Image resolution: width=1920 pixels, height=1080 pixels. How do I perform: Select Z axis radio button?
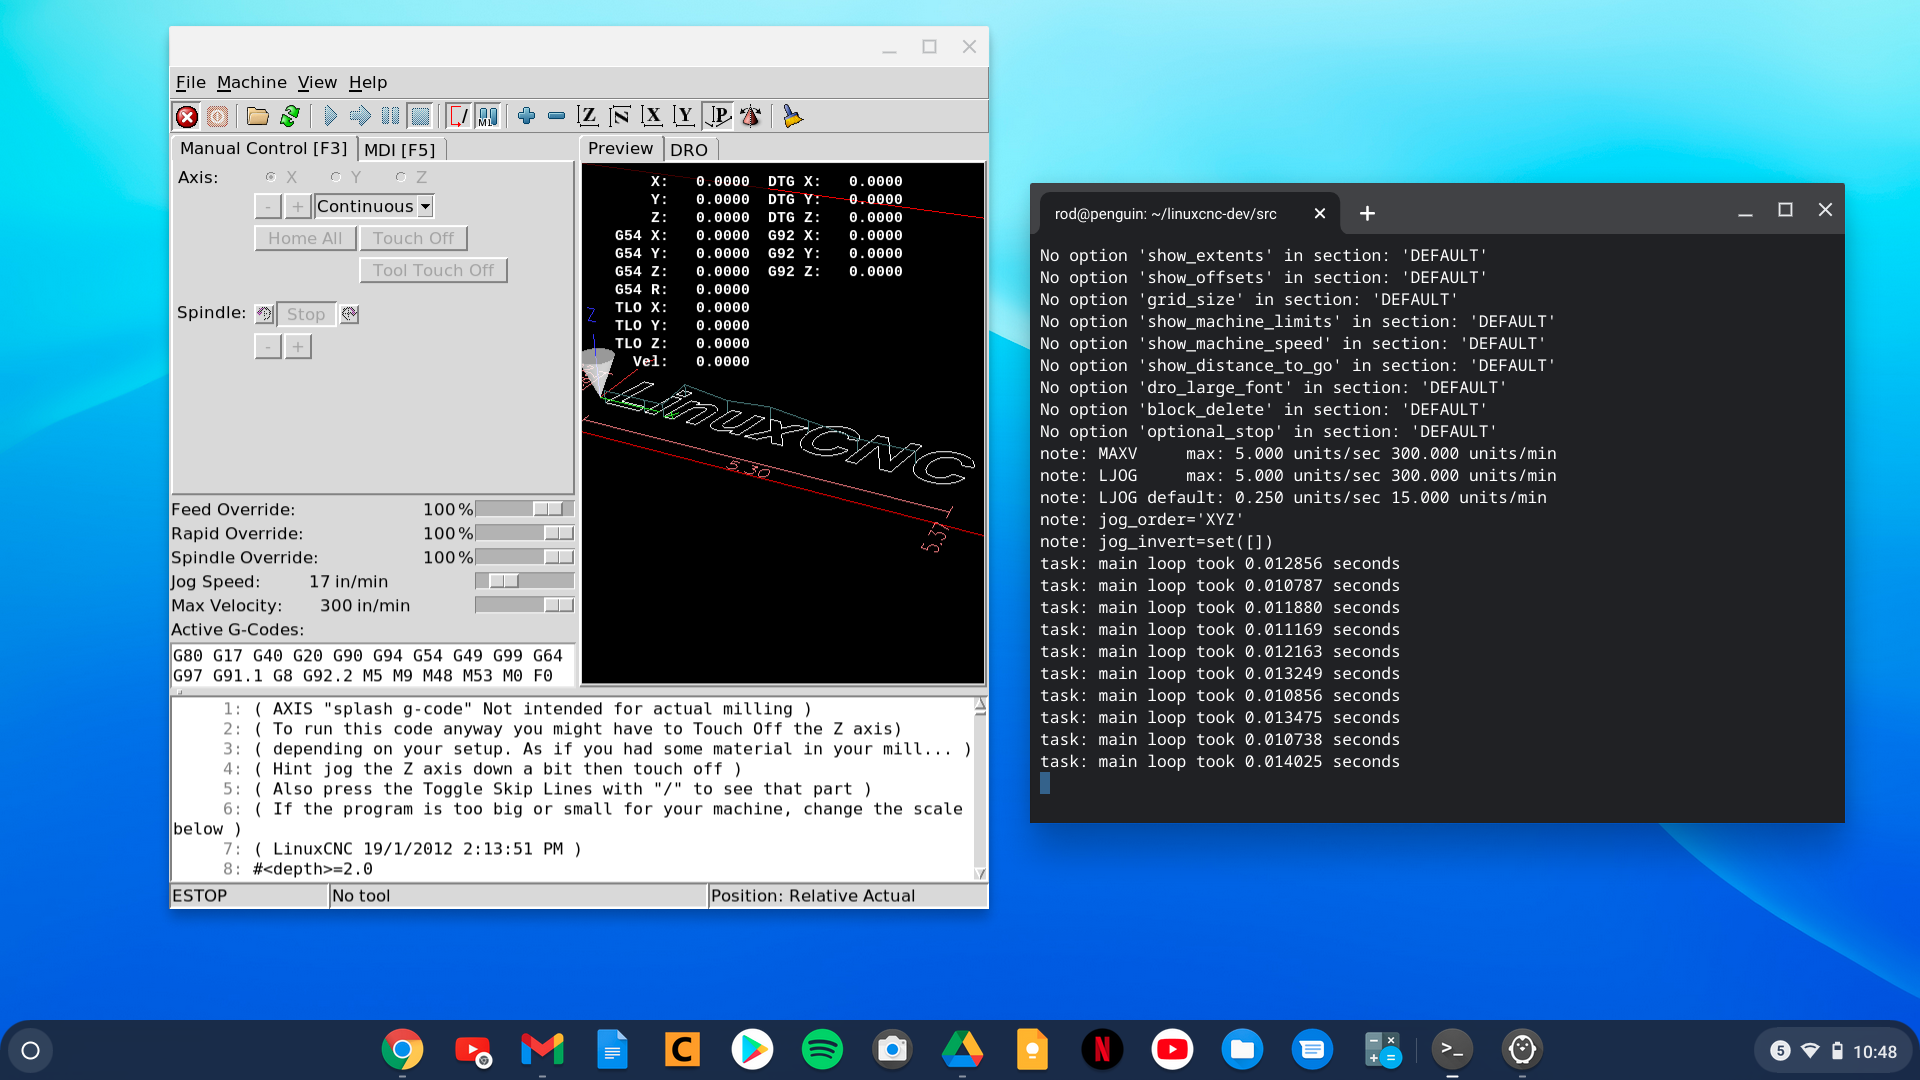coord(400,177)
